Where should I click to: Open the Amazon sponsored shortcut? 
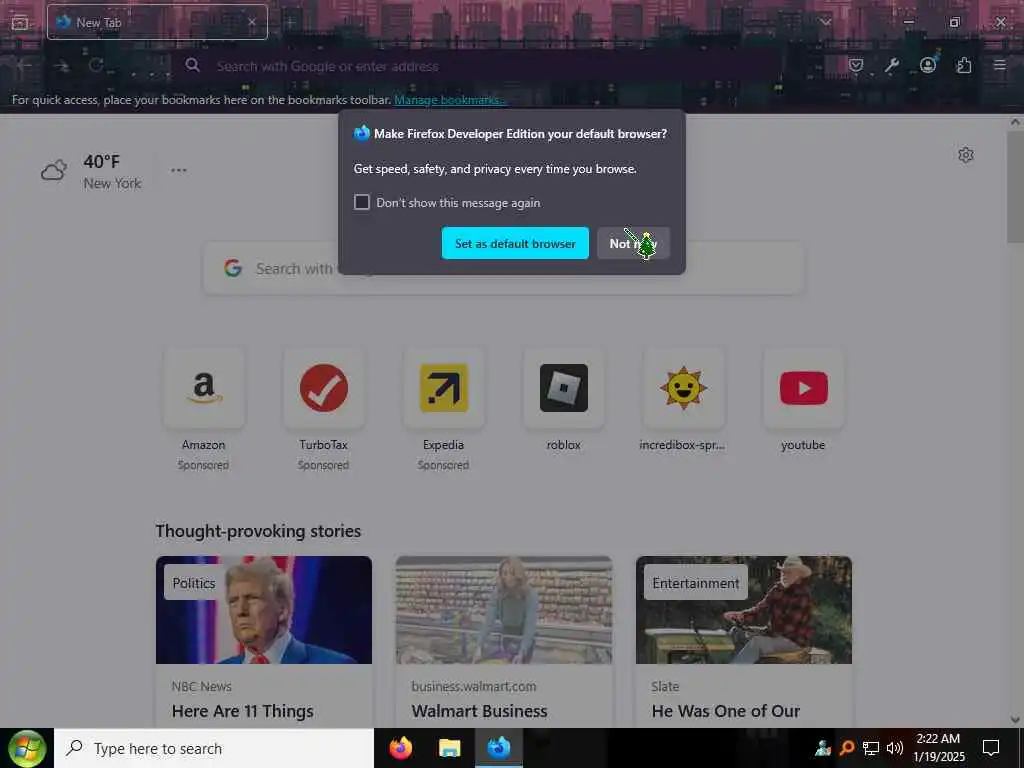[204, 408]
